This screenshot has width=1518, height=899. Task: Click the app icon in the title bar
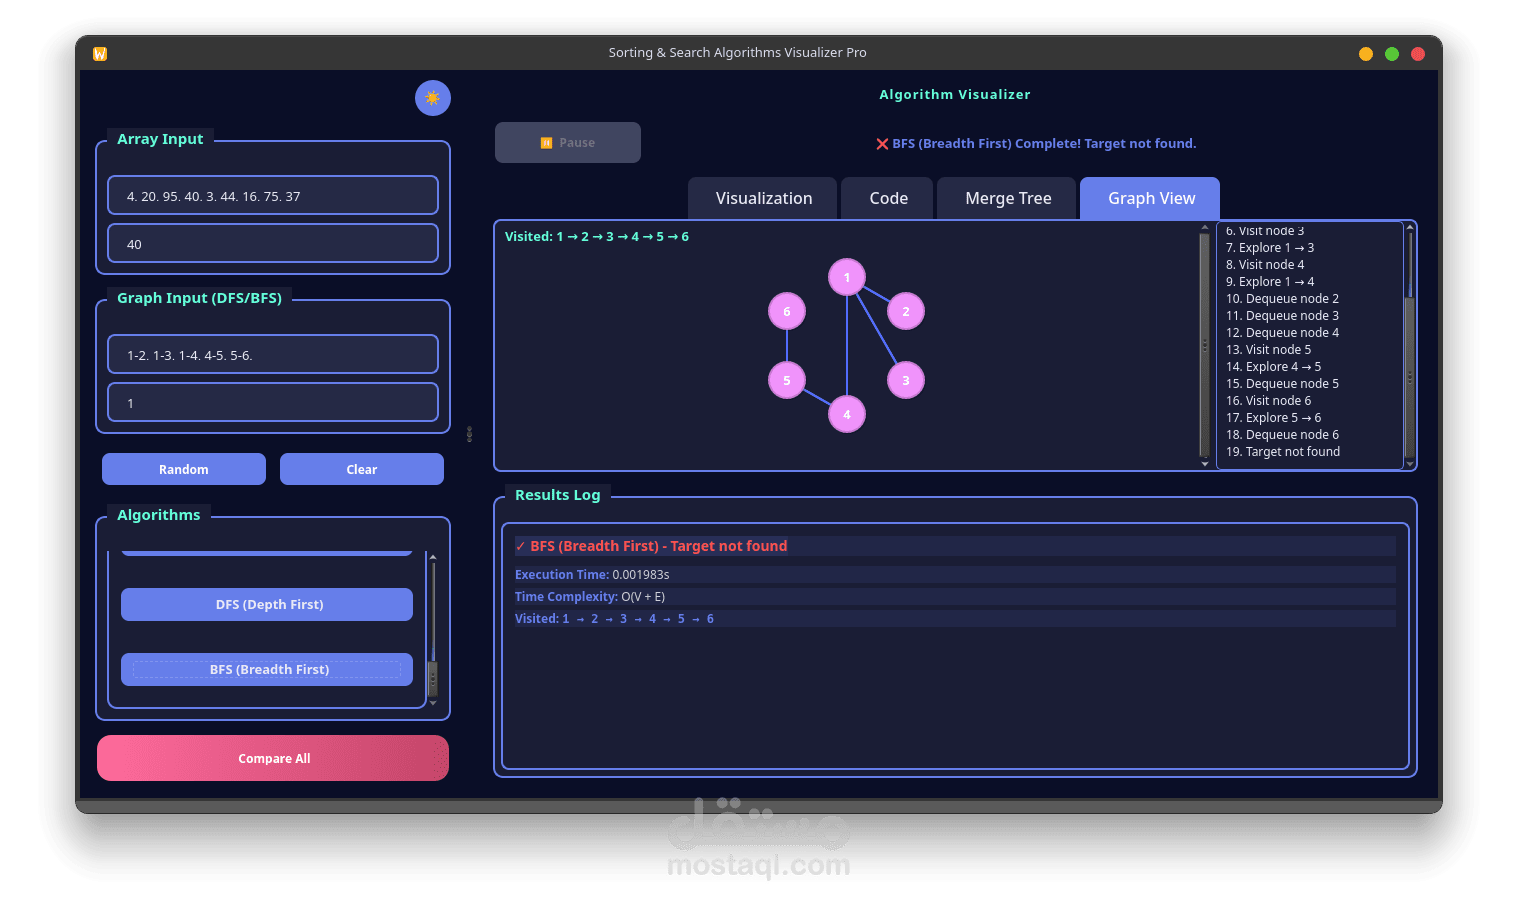pos(100,54)
